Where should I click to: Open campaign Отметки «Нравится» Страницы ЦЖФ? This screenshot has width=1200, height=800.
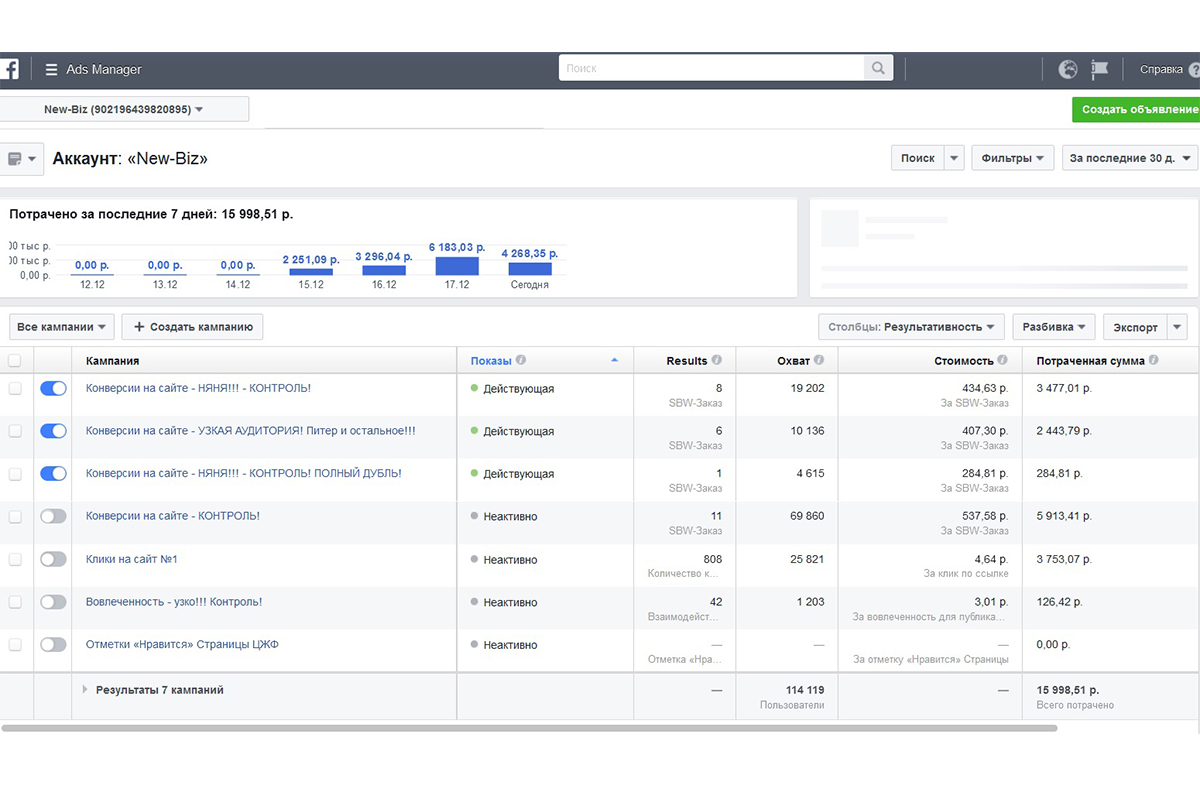pos(182,645)
